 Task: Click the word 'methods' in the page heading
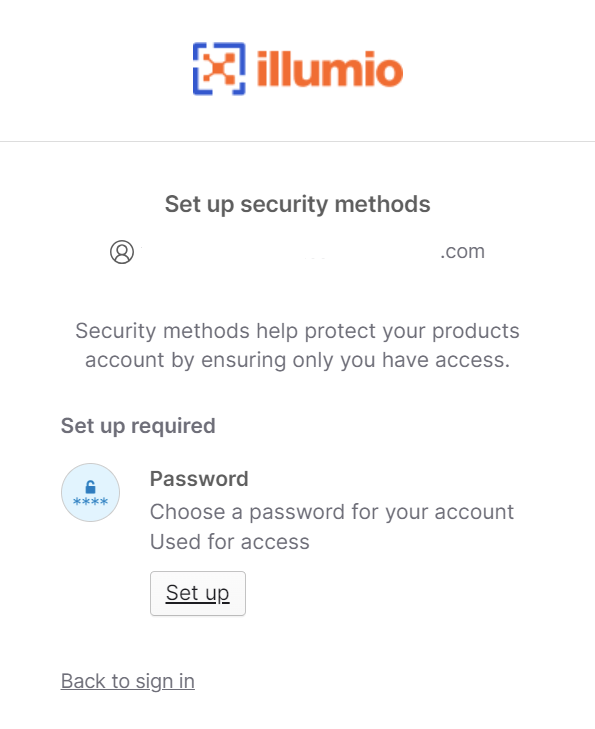(x=383, y=205)
